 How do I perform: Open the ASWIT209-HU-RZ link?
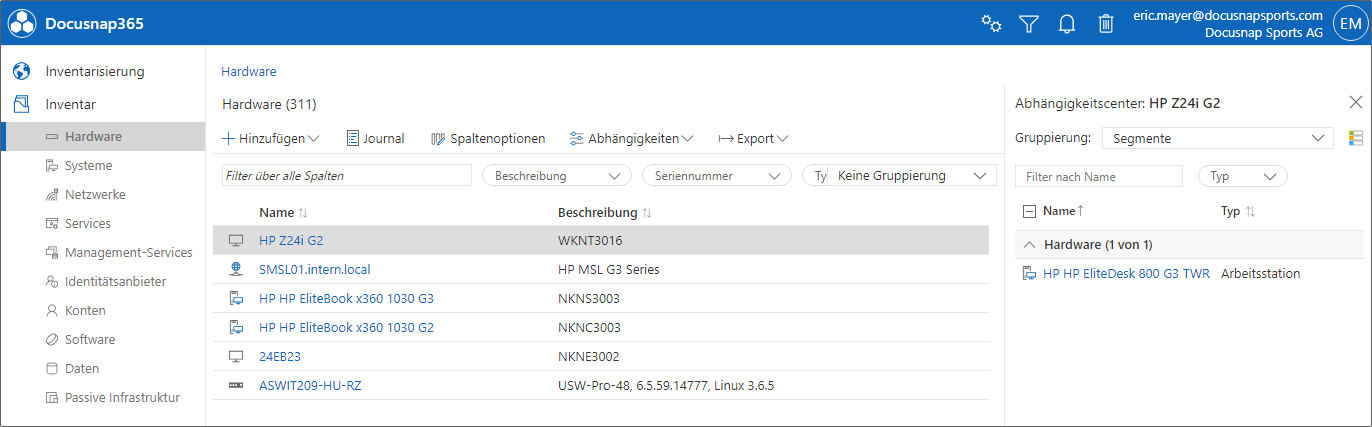point(310,386)
